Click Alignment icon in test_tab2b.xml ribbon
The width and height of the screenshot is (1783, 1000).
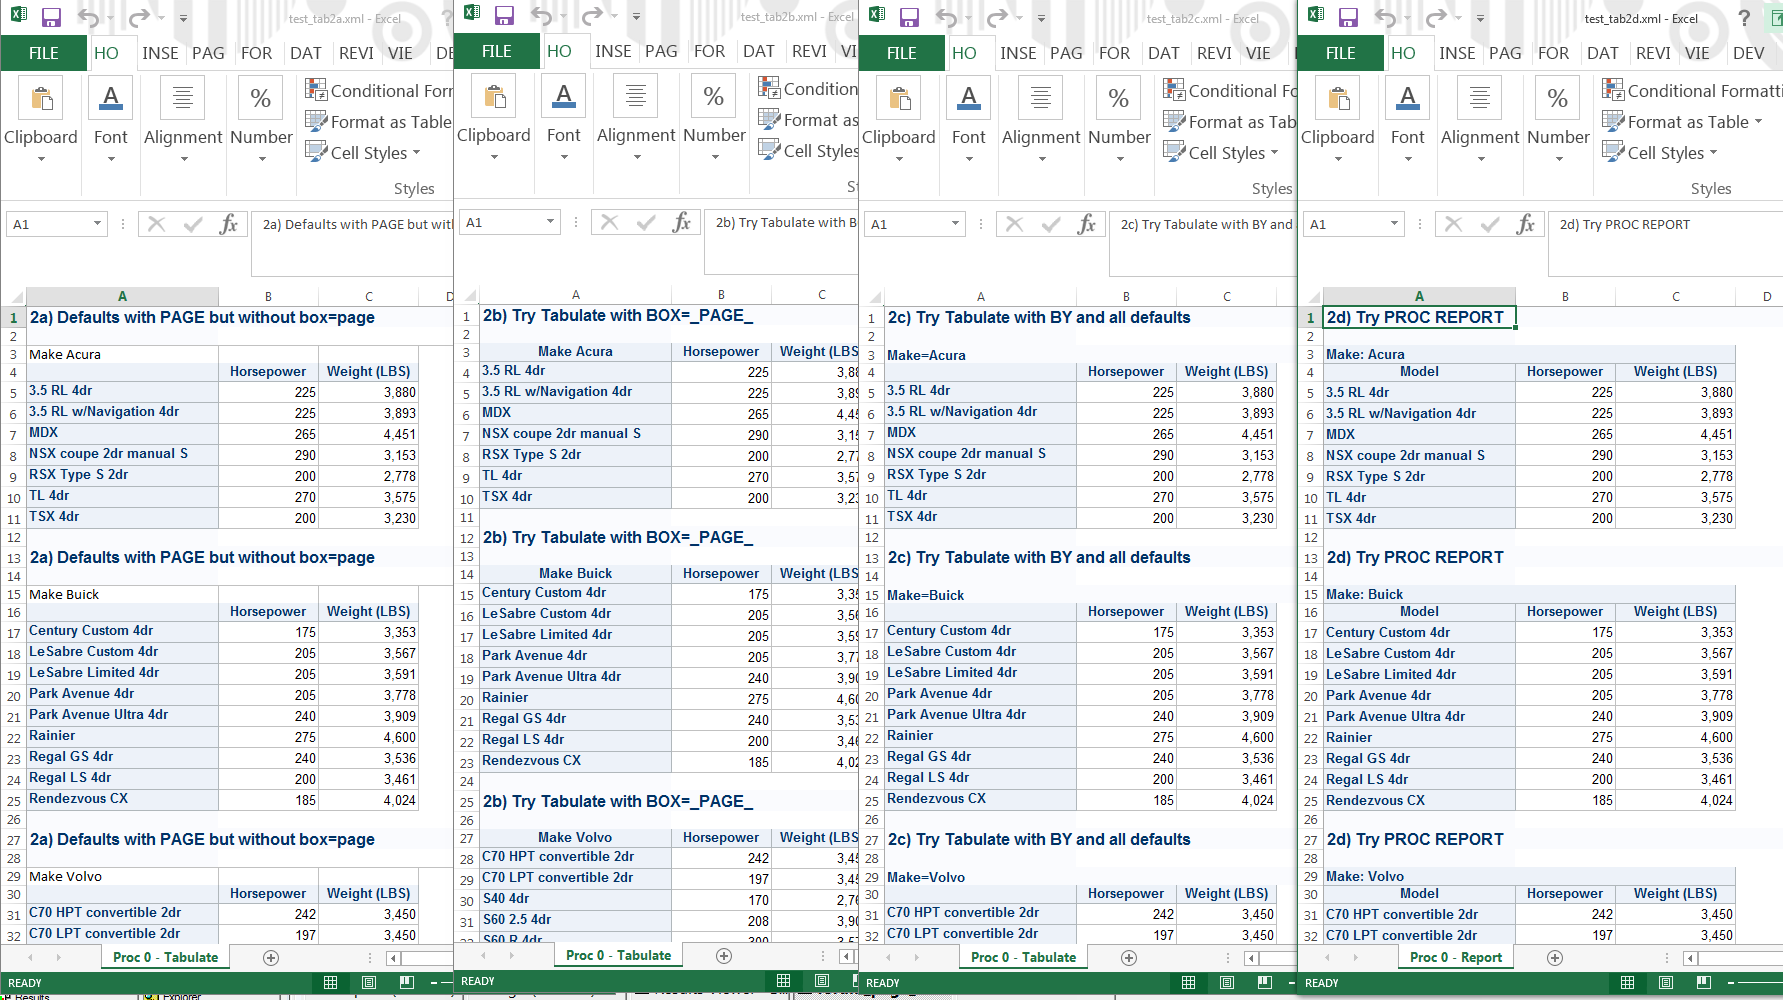pyautogui.click(x=636, y=97)
